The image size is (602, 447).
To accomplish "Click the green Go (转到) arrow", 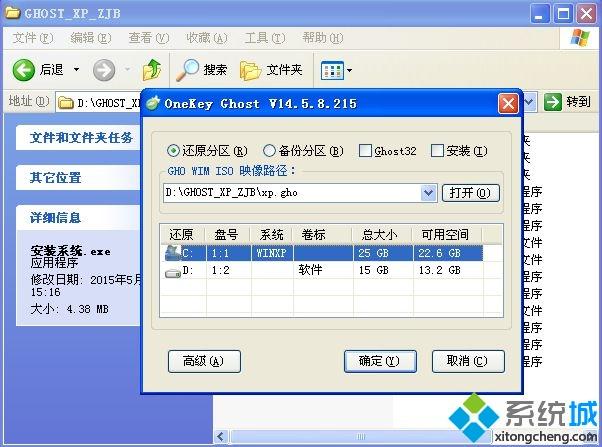I will (552, 102).
